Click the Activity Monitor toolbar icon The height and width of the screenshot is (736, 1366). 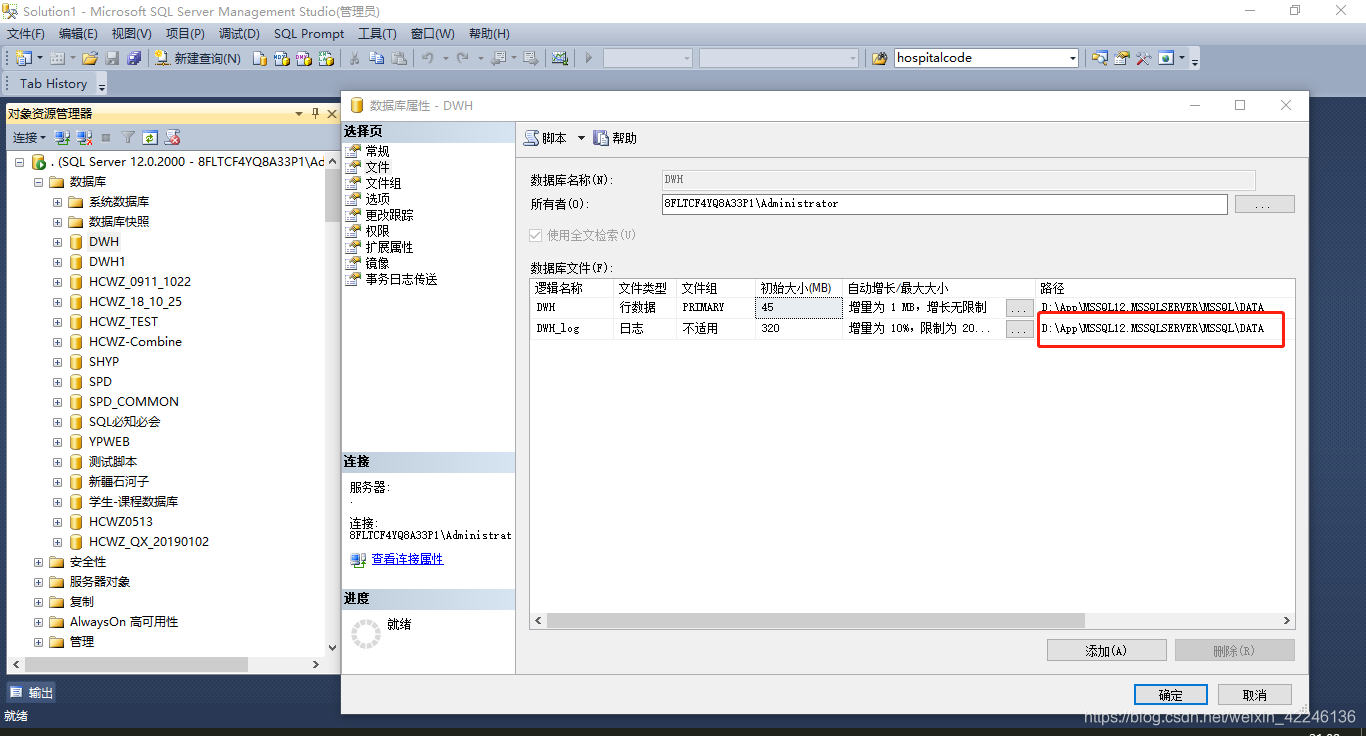click(x=560, y=58)
